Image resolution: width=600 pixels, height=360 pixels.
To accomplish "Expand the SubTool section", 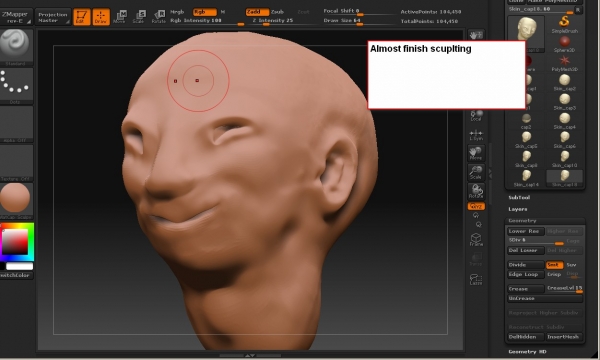I will point(519,197).
